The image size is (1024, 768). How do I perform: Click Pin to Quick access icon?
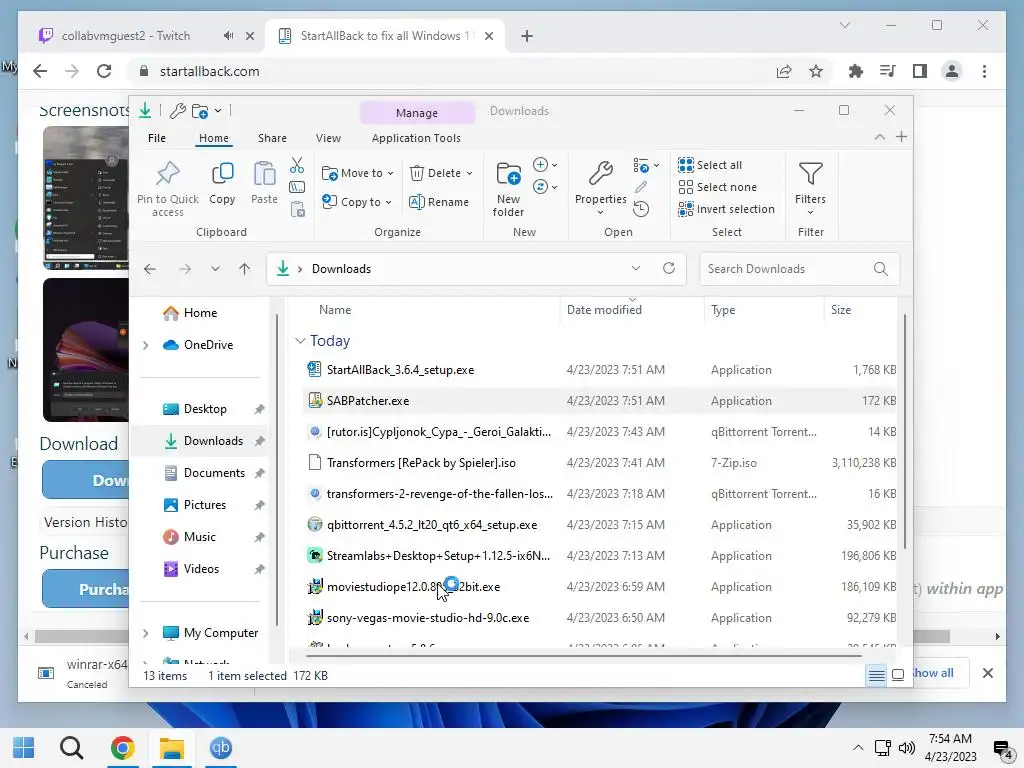coord(168,174)
